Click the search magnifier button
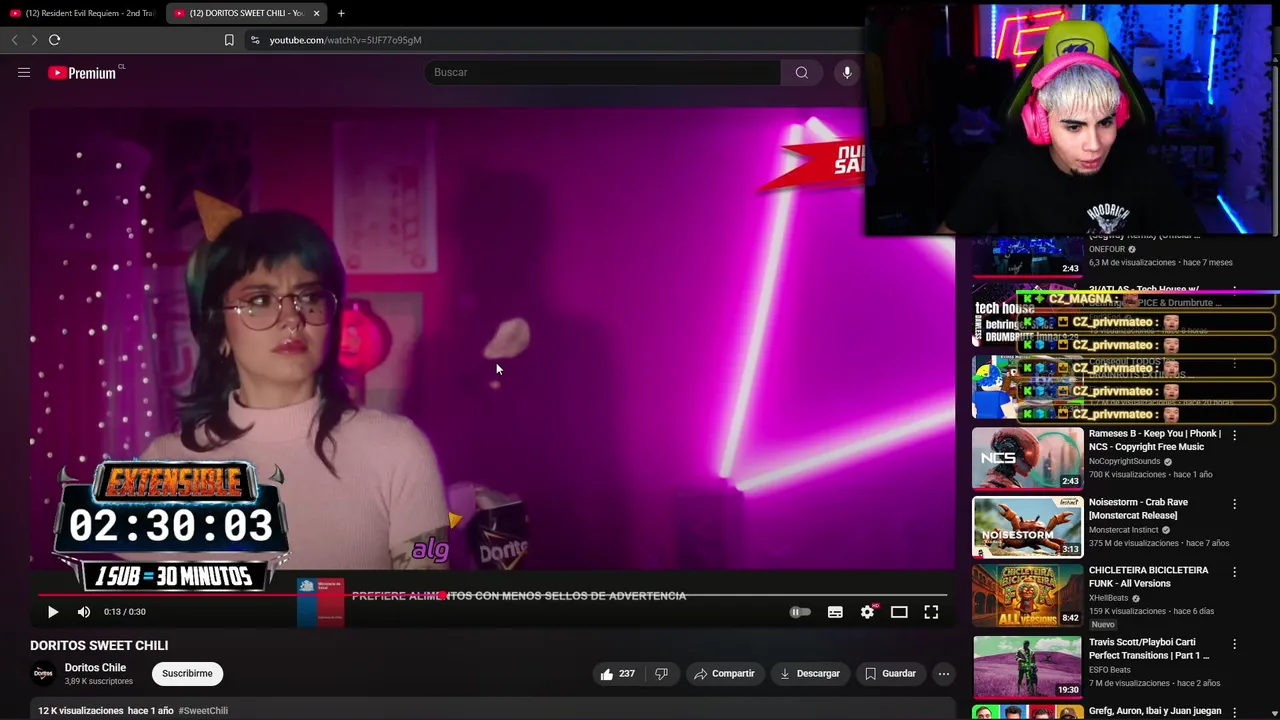 801,72
